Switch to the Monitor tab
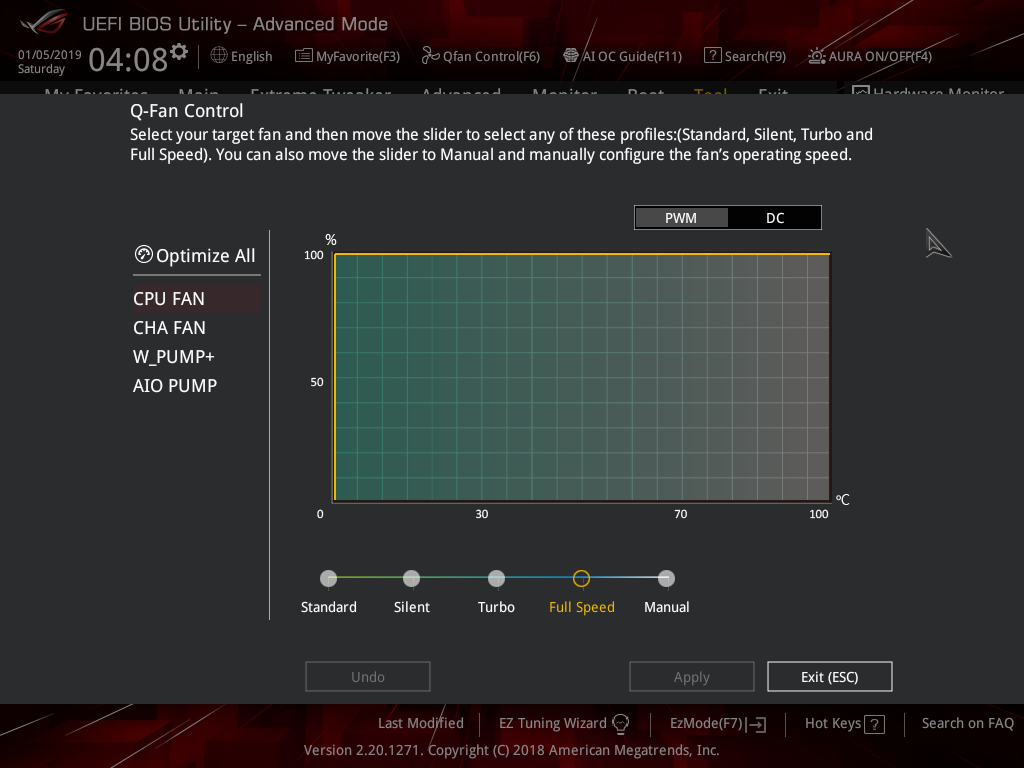The width and height of the screenshot is (1024, 768). (x=564, y=95)
